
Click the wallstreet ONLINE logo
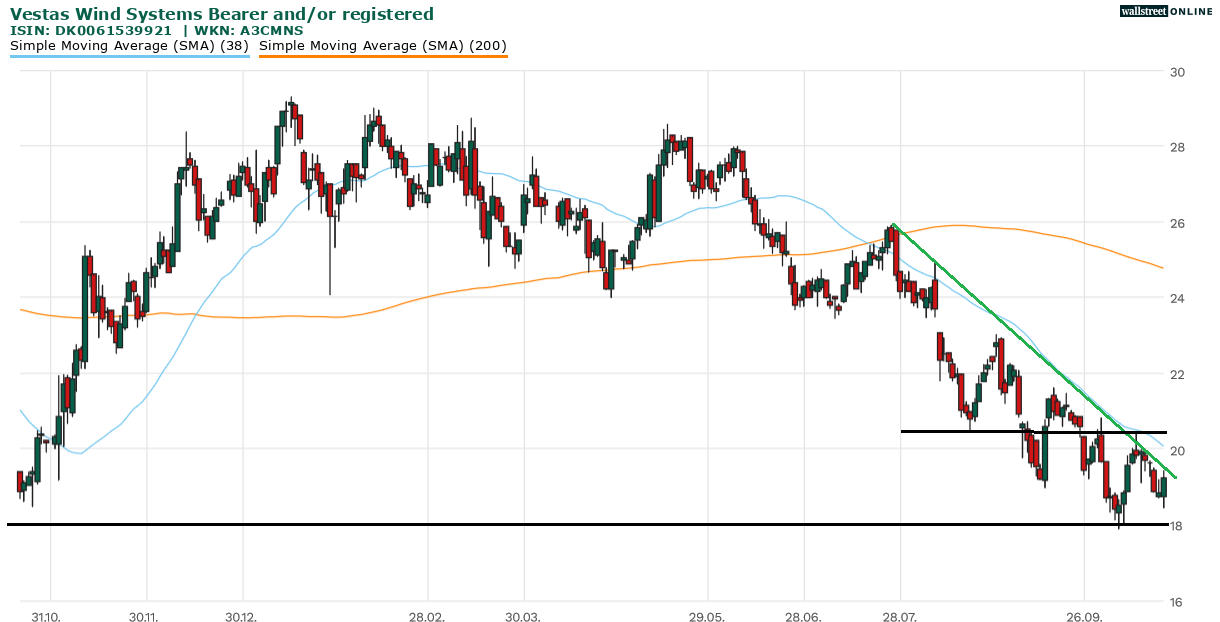coord(1163,10)
